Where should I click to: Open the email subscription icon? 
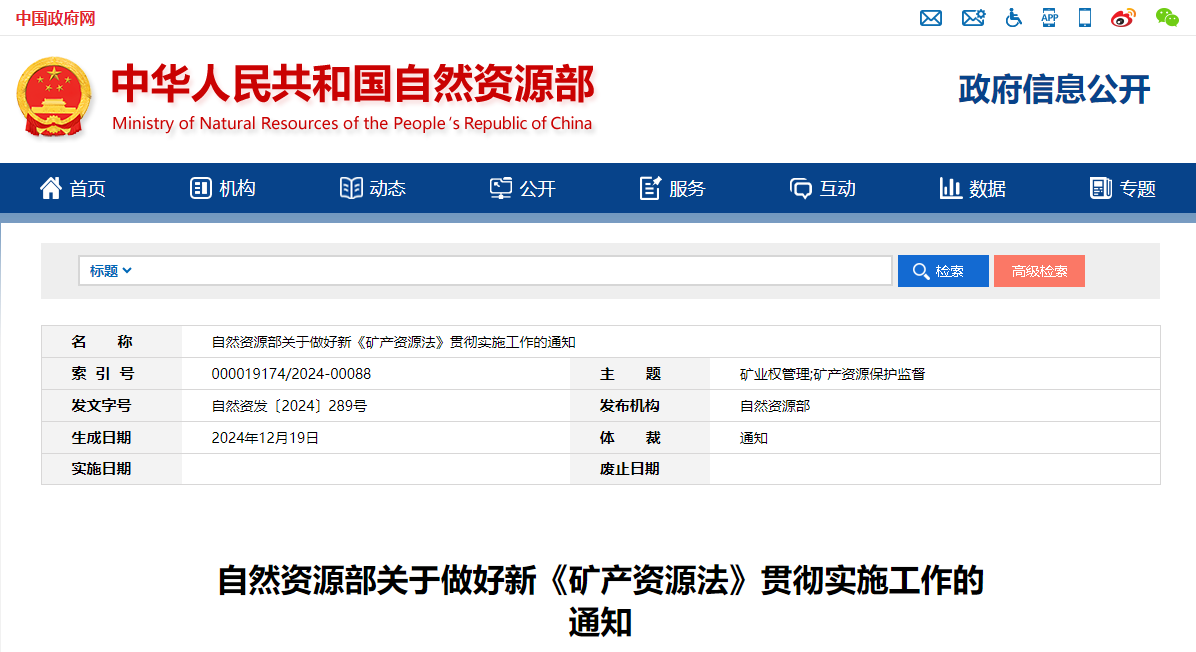[930, 17]
